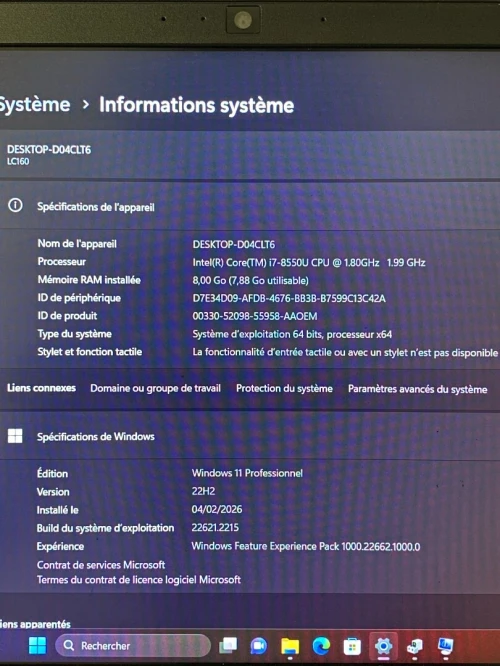Click the Rechercher search field
The width and height of the screenshot is (500, 666).
(133, 646)
